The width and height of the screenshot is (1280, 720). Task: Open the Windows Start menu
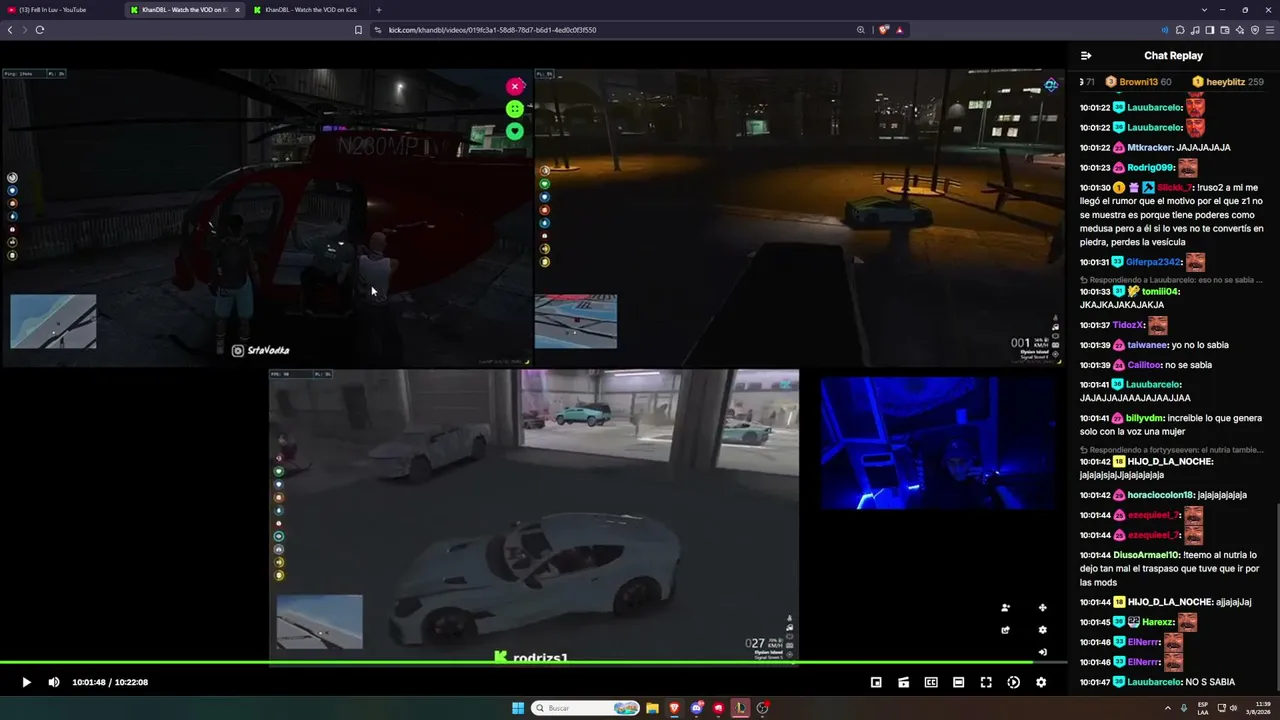pyautogui.click(x=518, y=708)
